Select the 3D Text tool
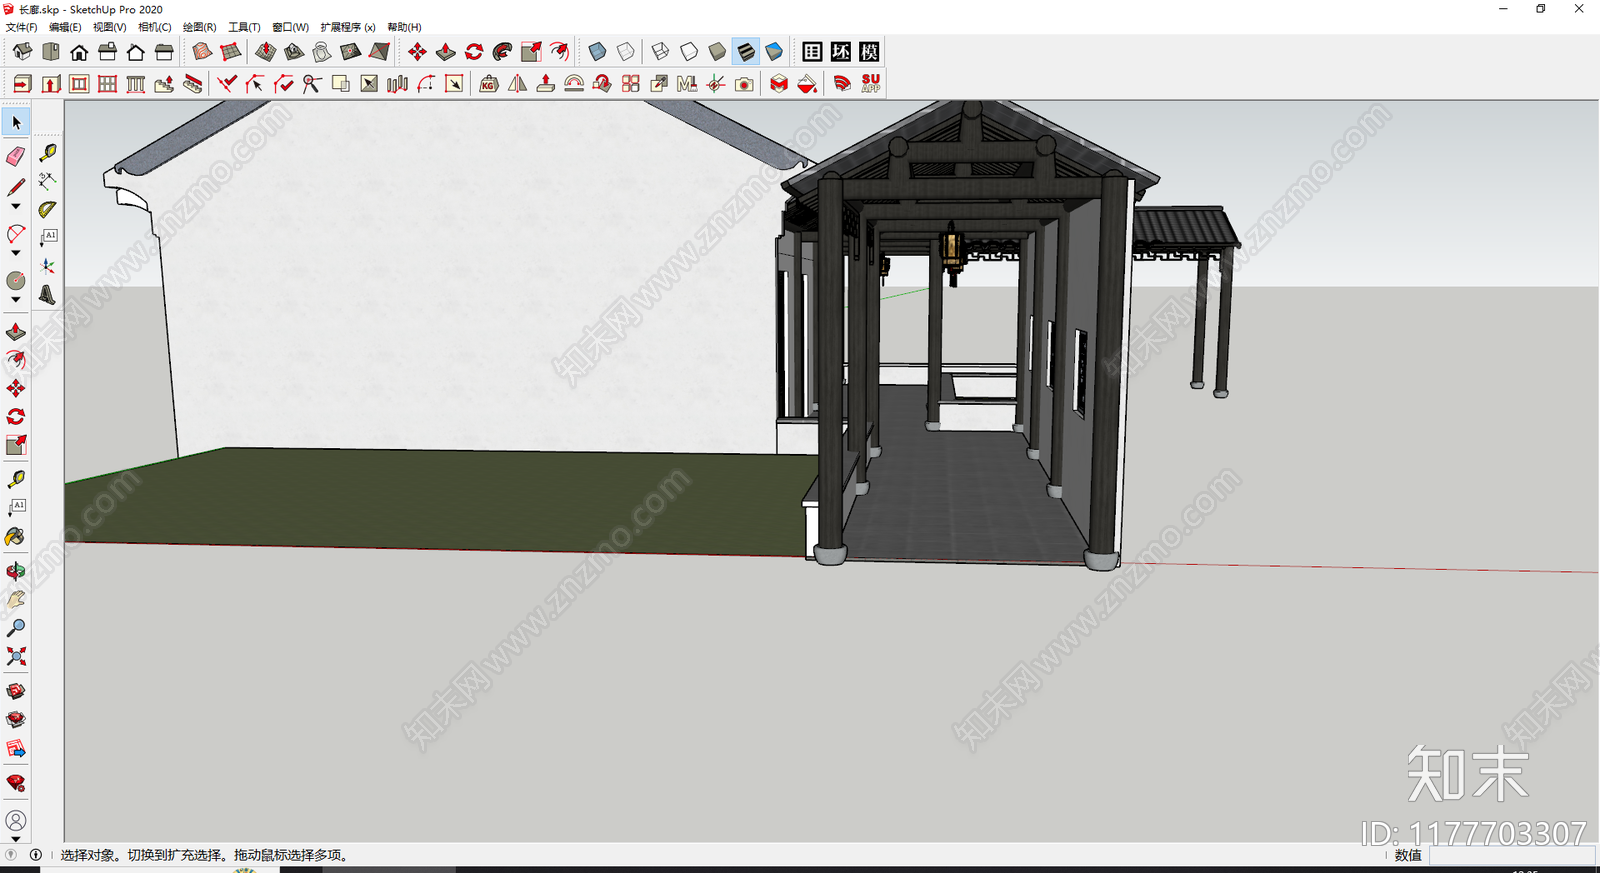Viewport: 1600px width, 873px height. point(48,295)
